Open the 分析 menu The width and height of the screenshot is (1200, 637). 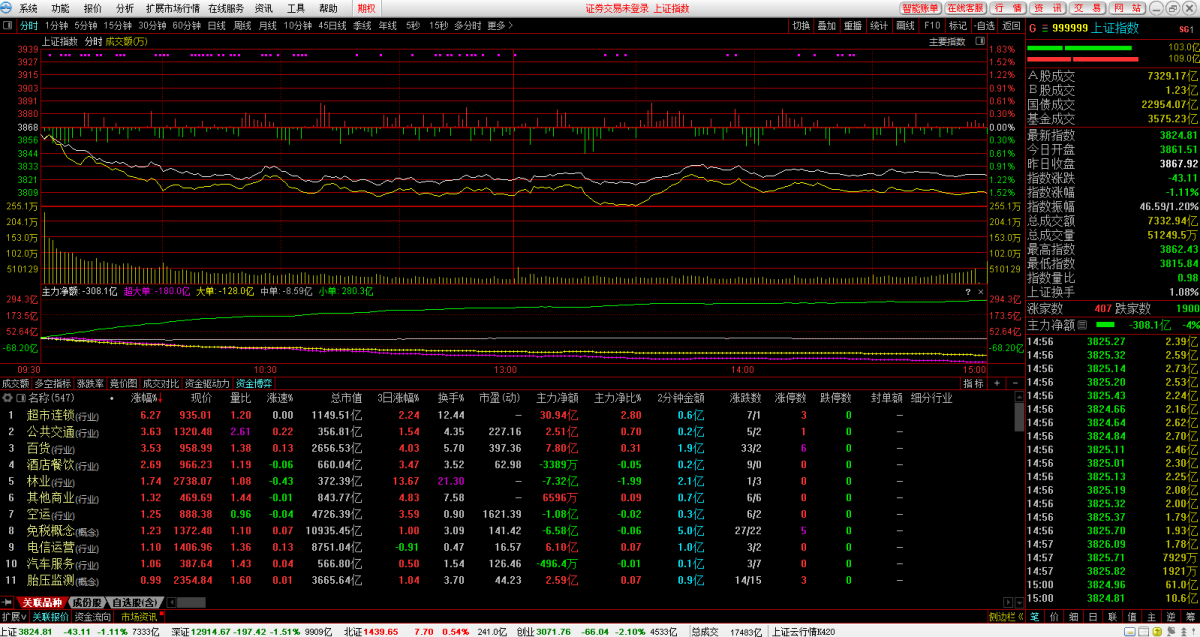coord(125,8)
